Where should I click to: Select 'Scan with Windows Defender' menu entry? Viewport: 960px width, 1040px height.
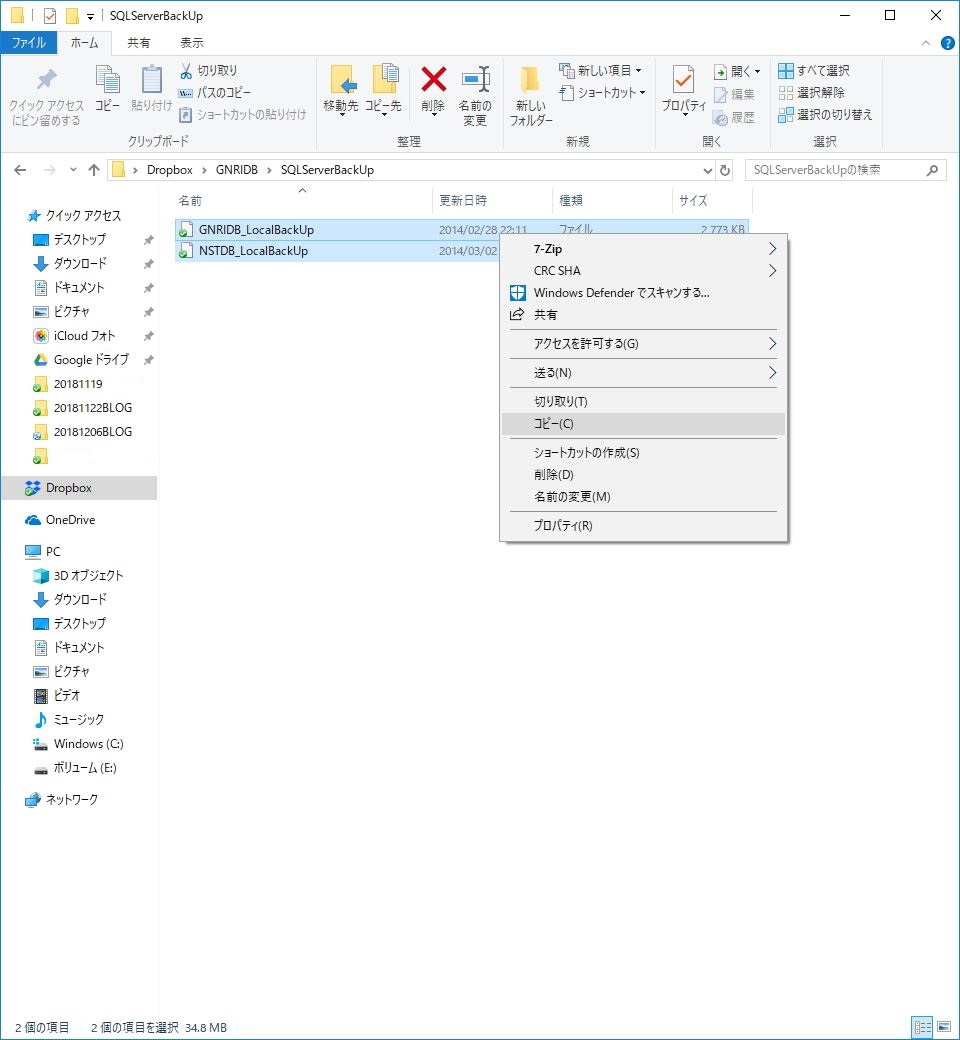(x=621, y=293)
